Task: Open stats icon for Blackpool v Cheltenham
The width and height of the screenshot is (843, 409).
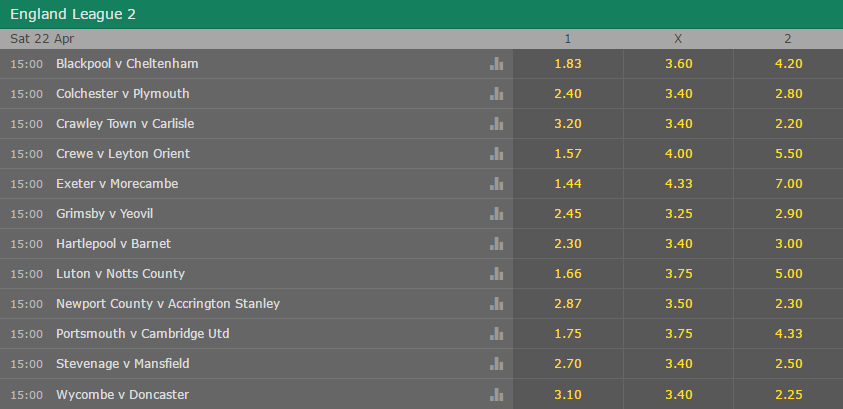Action: tap(496, 64)
